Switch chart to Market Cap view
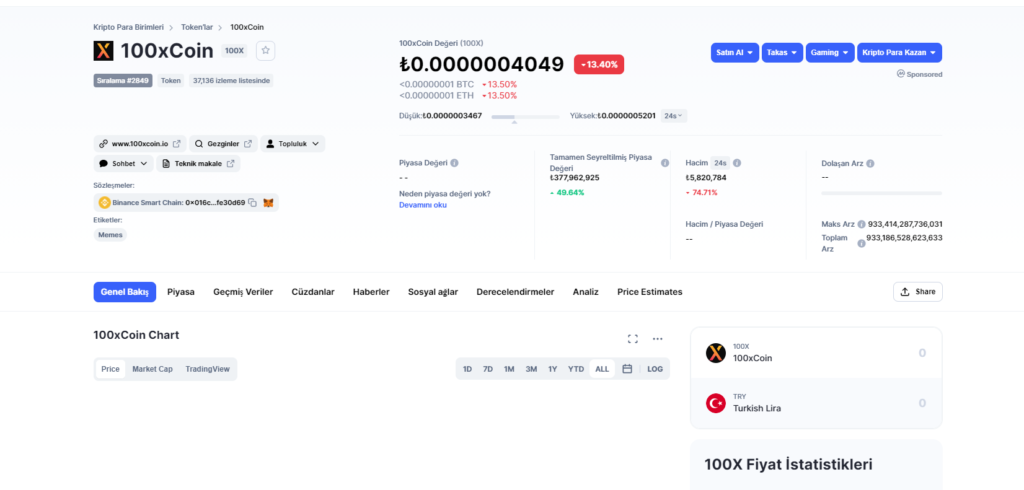 pos(152,369)
